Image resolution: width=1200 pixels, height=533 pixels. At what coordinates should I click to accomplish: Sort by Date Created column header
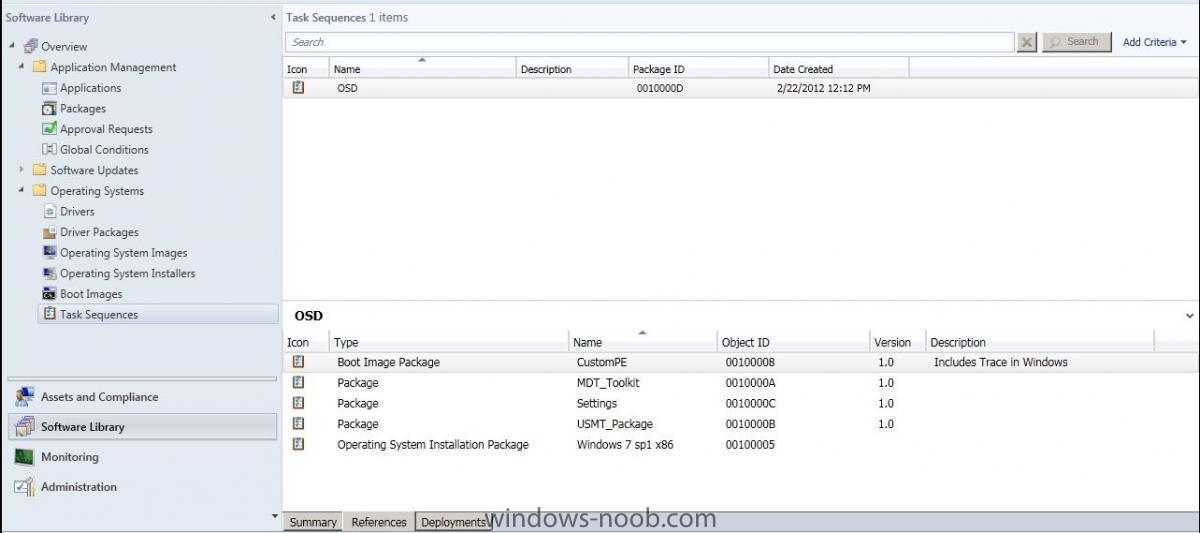(x=838, y=69)
